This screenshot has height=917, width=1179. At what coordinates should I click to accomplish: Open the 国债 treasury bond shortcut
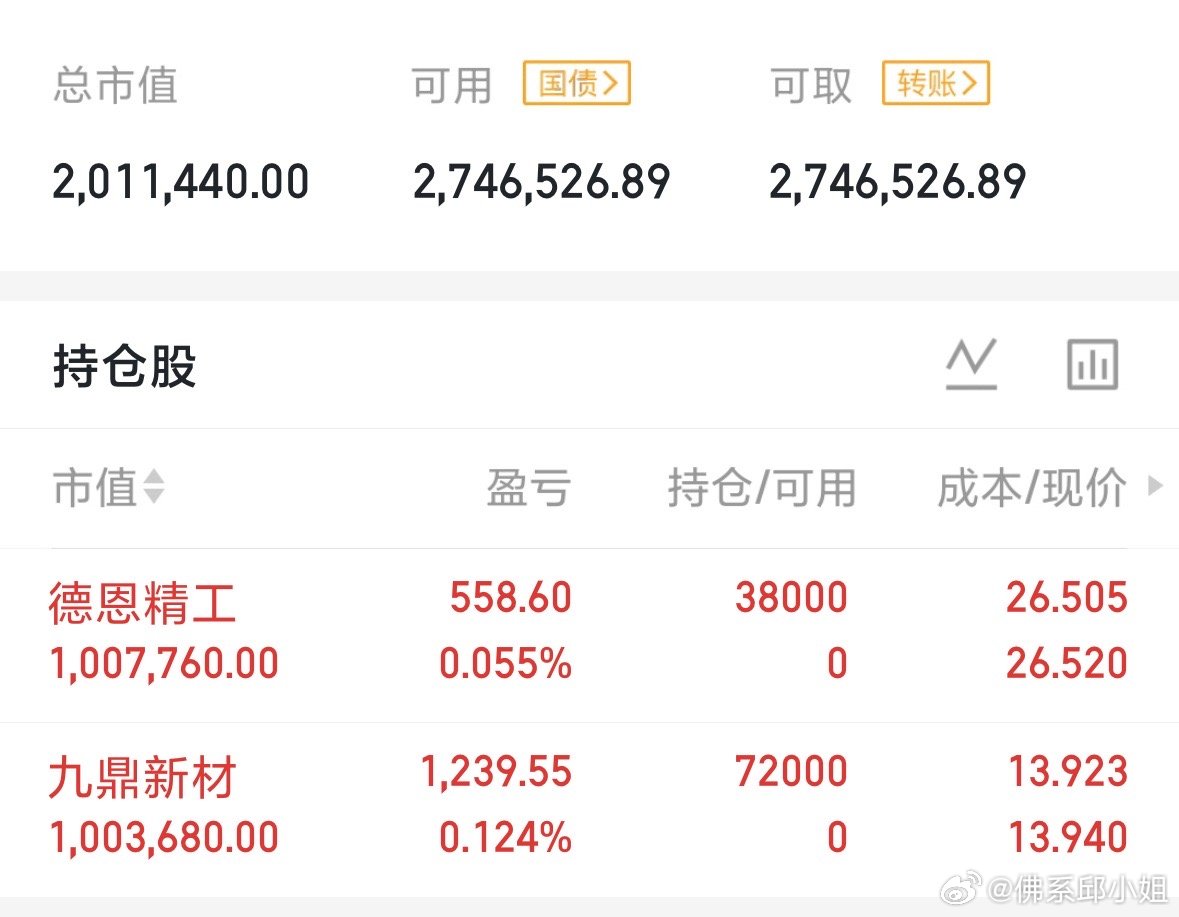tap(576, 85)
